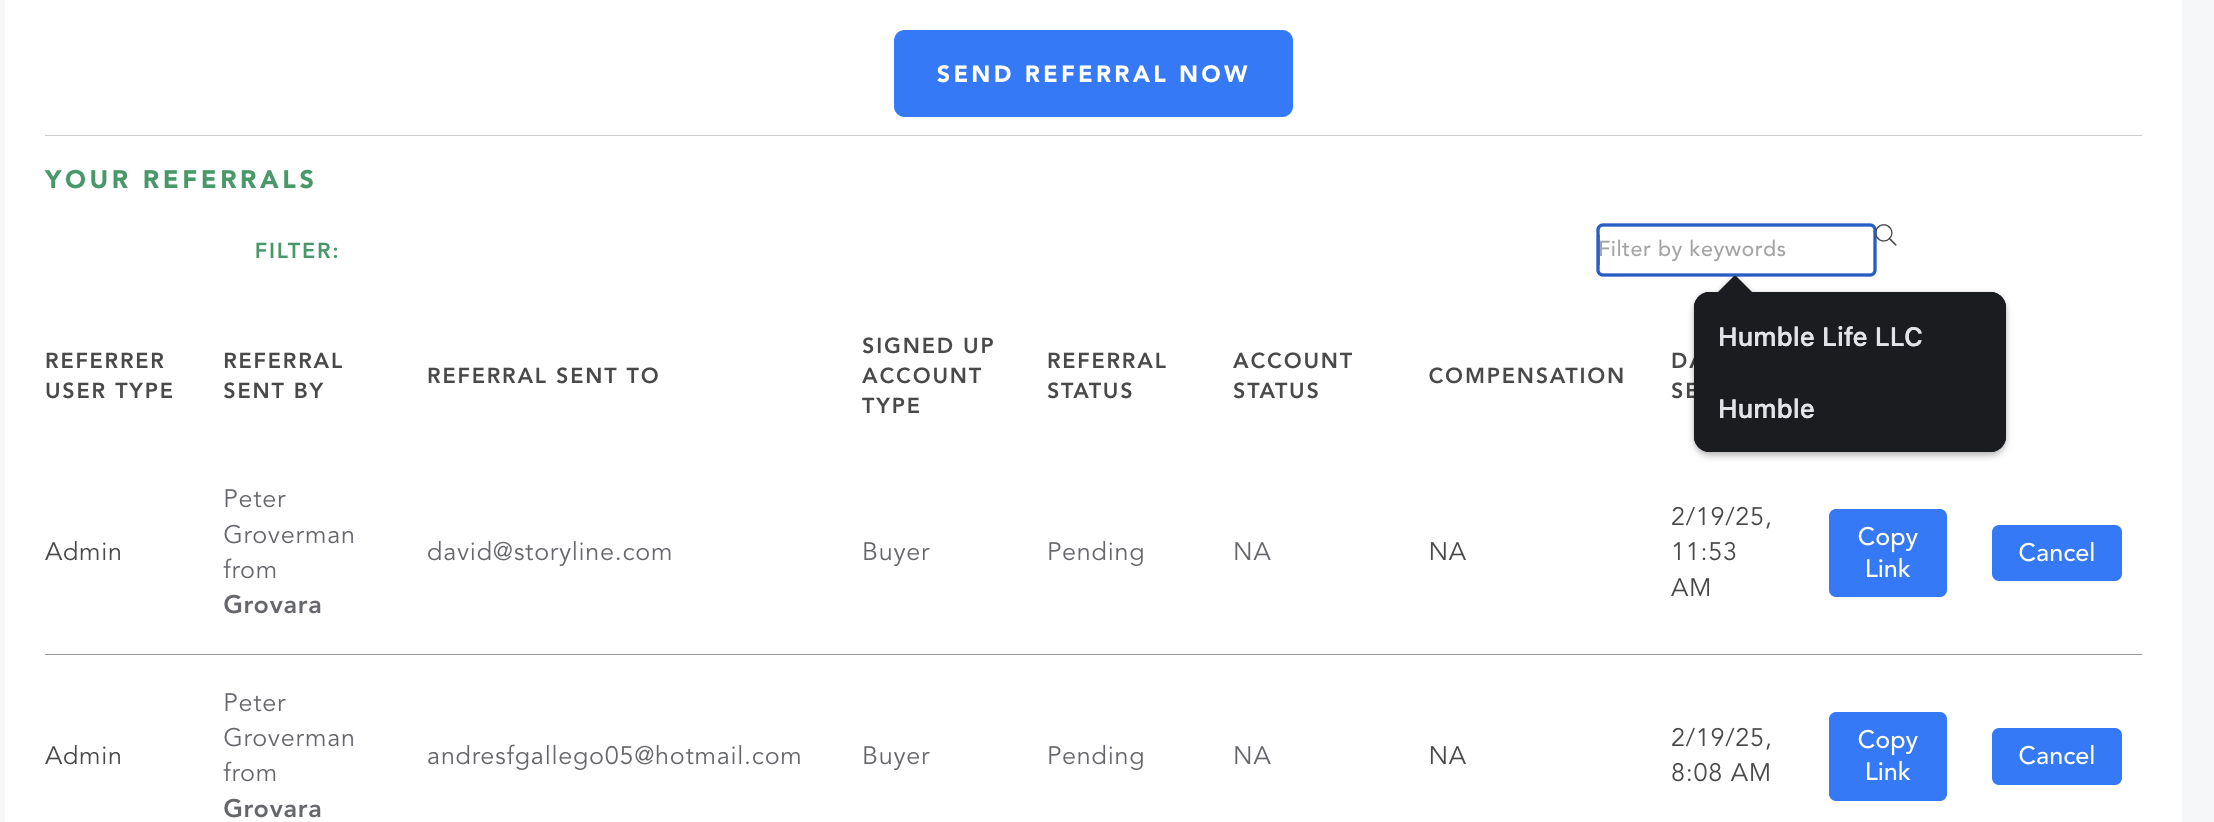This screenshot has height=822, width=2214.
Task: Click the FILTER: label
Action: pos(297,251)
